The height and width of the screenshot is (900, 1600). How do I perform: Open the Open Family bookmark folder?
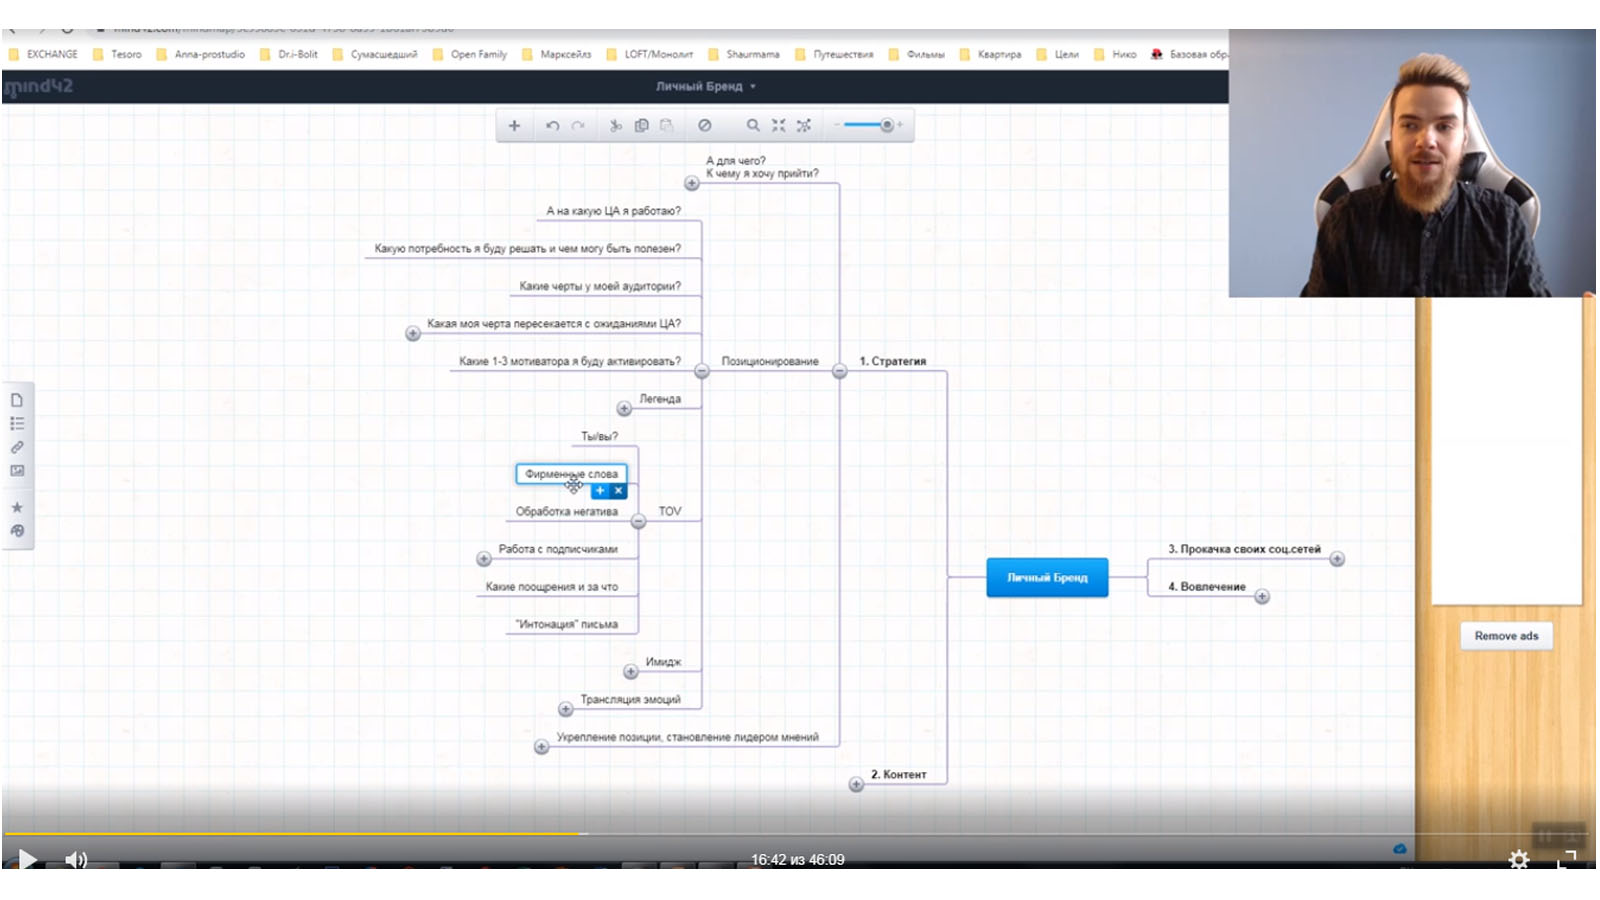470,54
